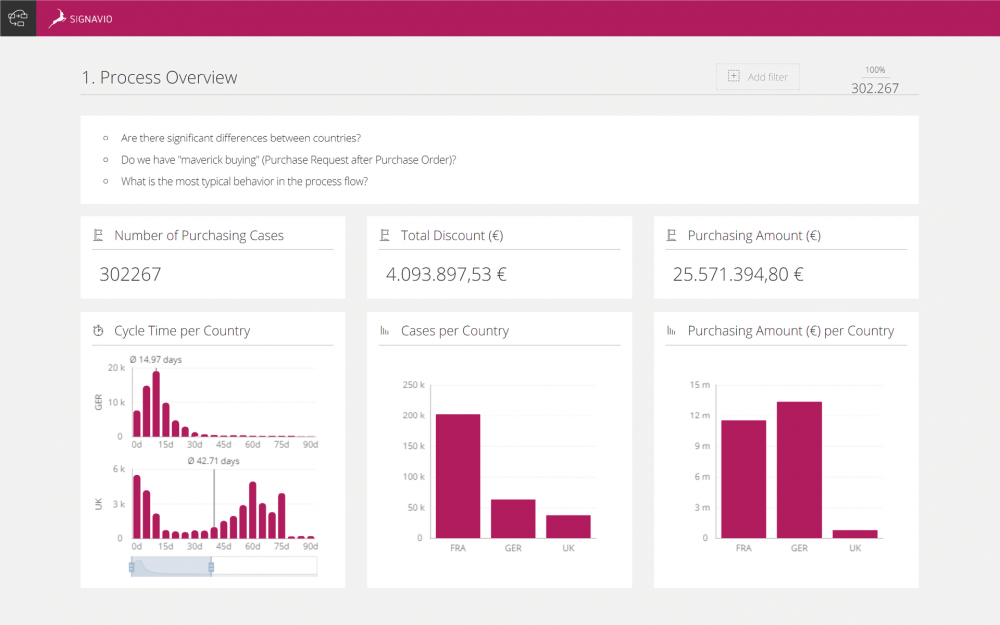Click the bar chart icon beside Cases per Country

(385, 331)
